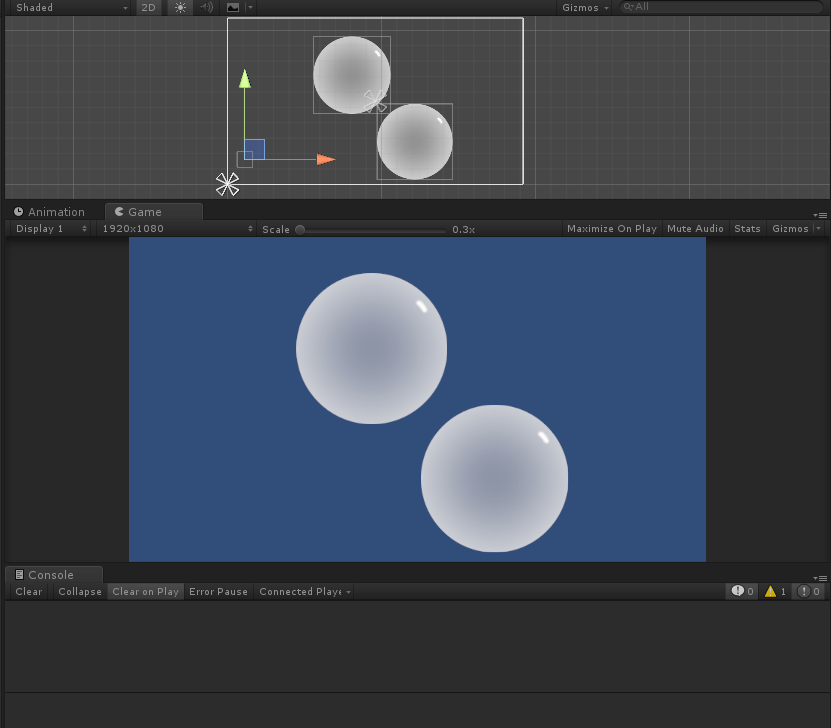Toggle 2D scene view mode
Screen dimensions: 831x728
point(148,7)
